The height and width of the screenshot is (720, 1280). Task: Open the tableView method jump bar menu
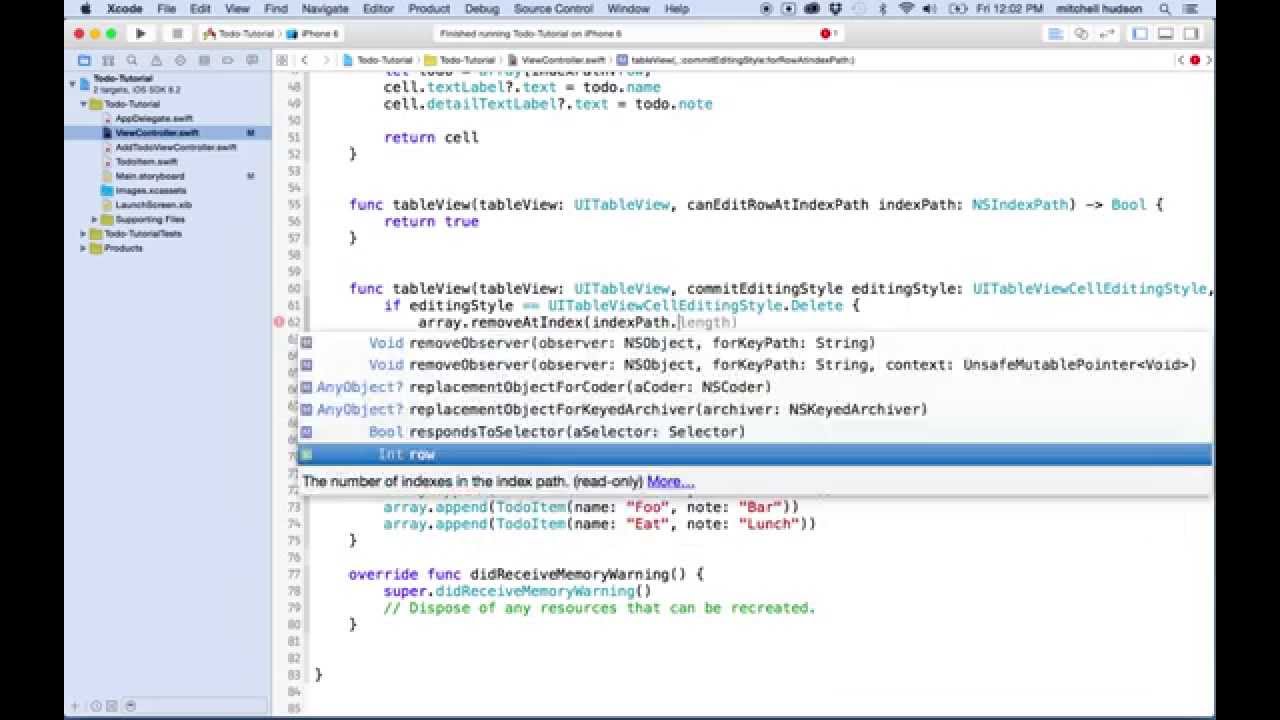coord(736,60)
